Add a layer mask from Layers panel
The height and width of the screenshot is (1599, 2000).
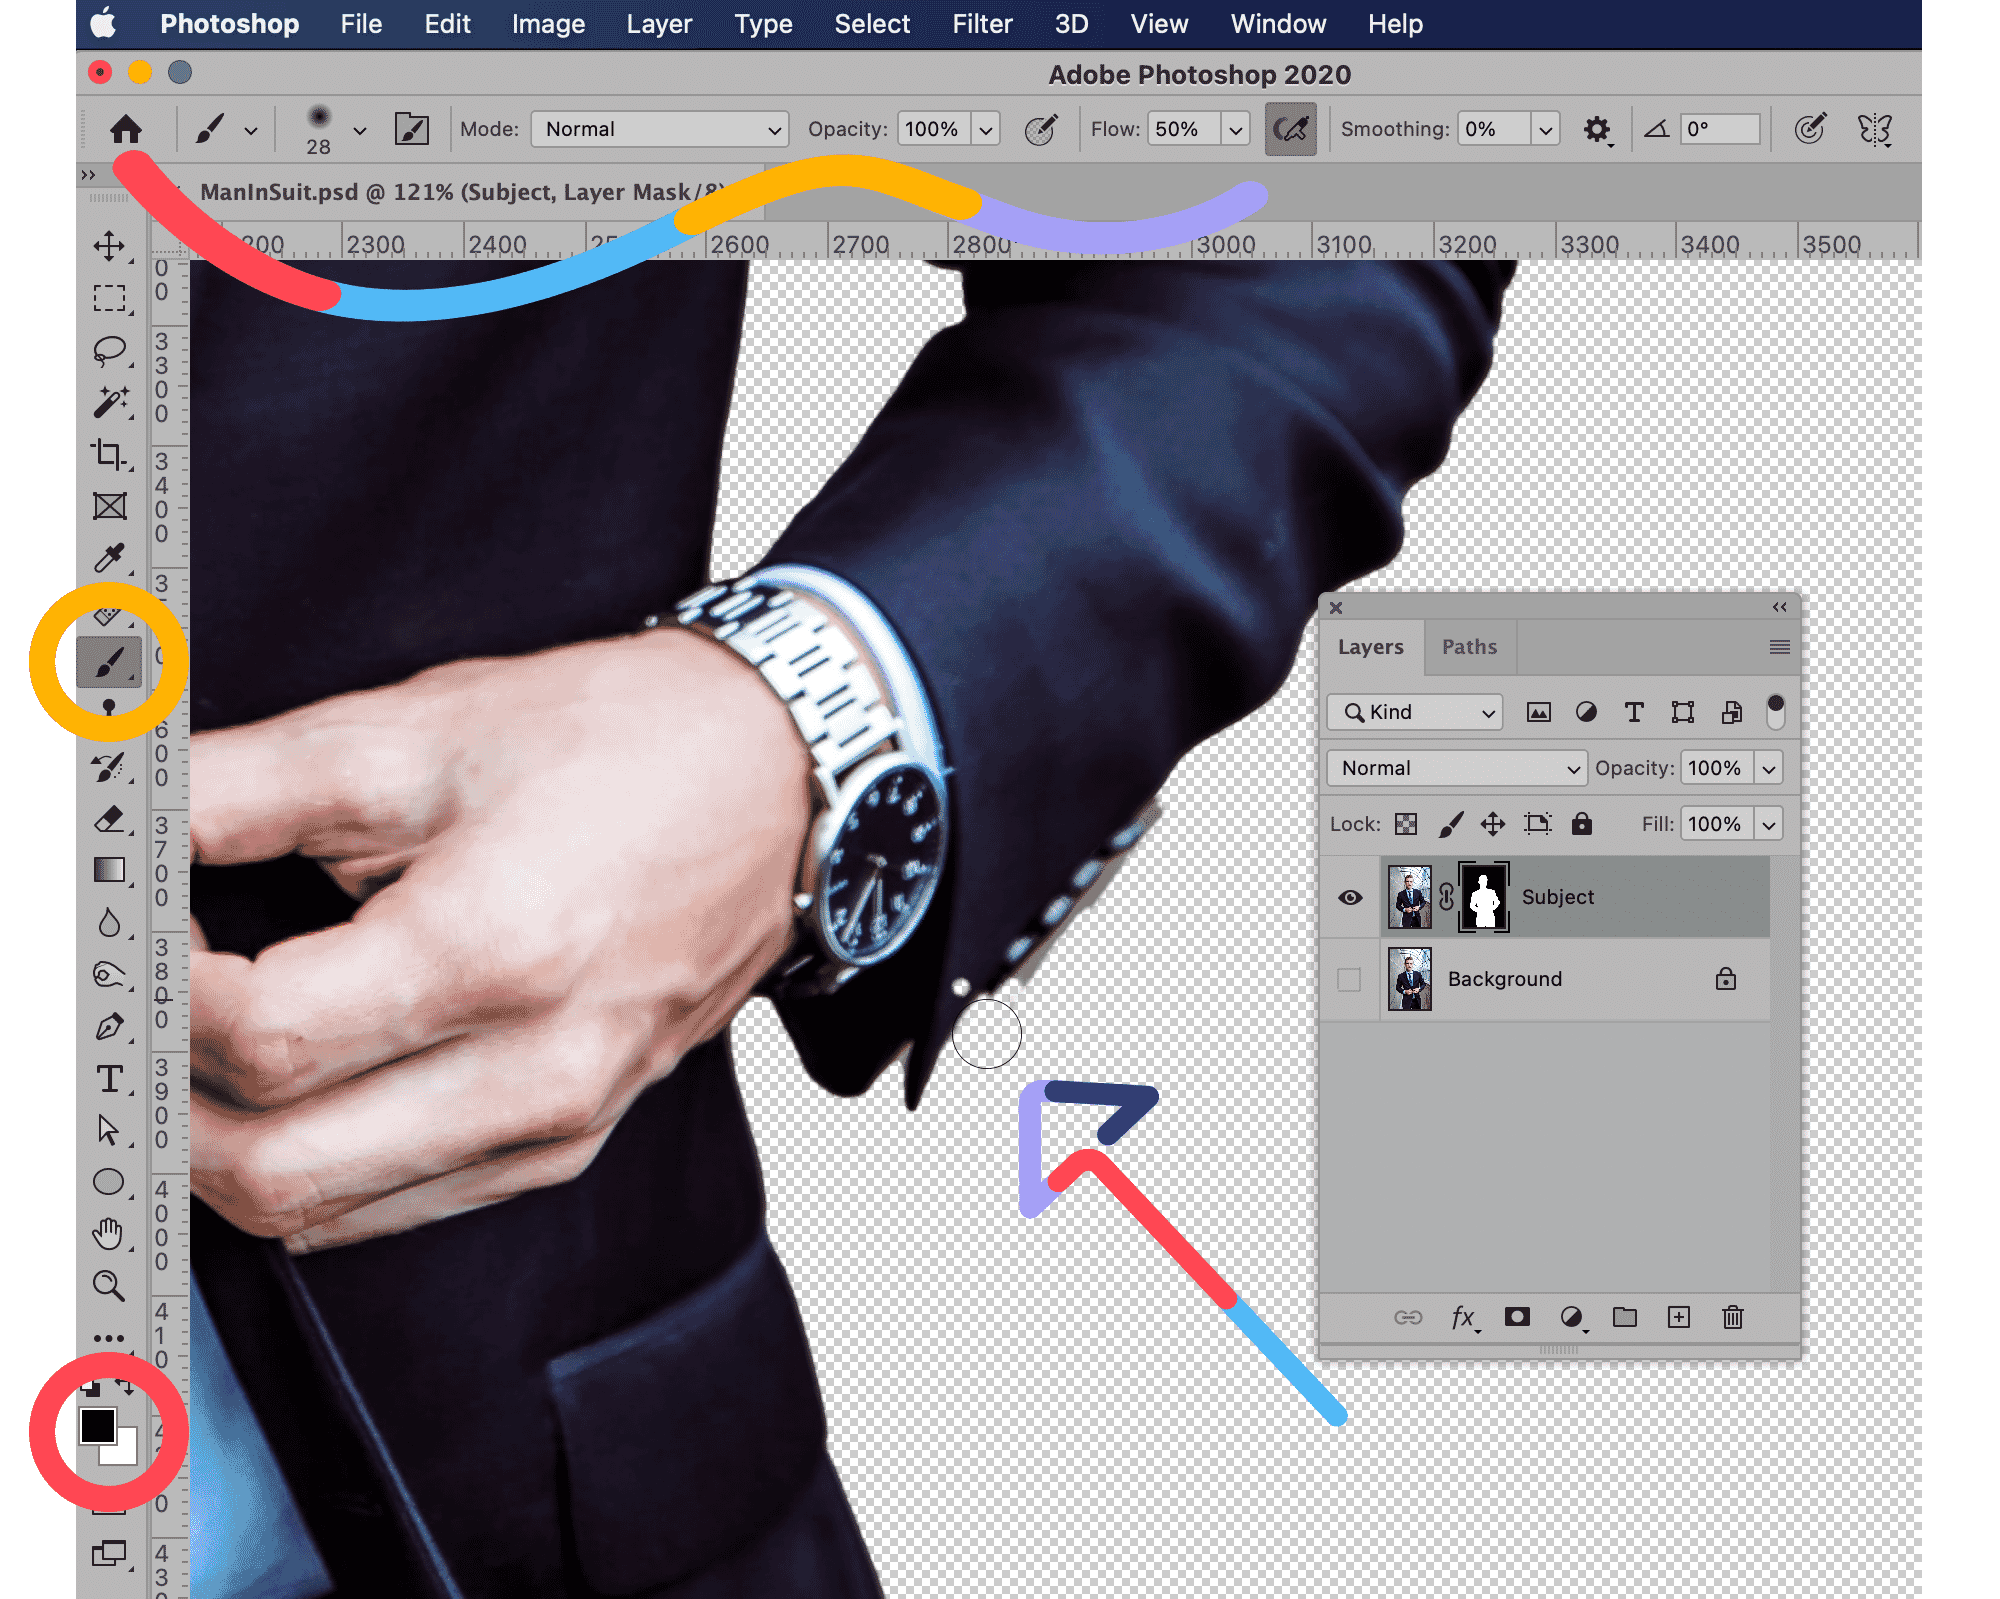pos(1517,1317)
